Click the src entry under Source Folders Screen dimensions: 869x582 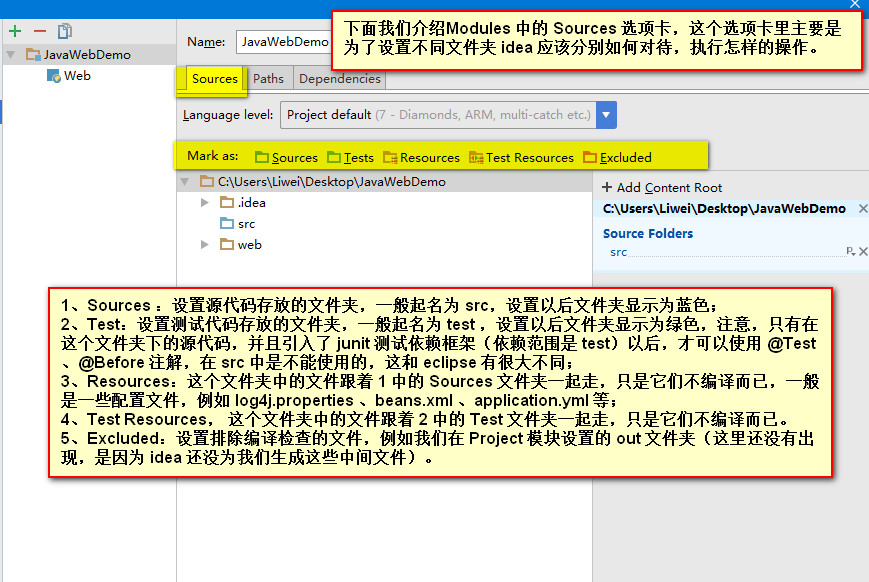click(618, 252)
